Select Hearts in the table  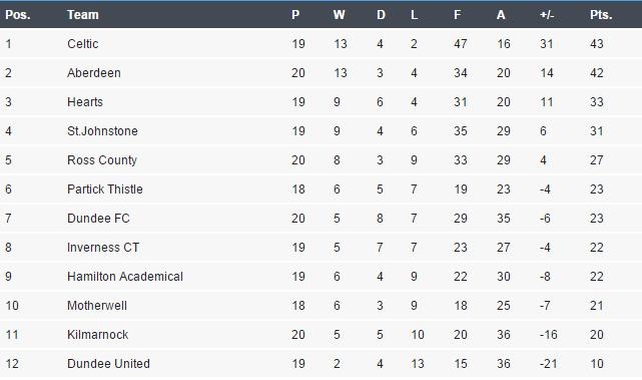(x=85, y=102)
